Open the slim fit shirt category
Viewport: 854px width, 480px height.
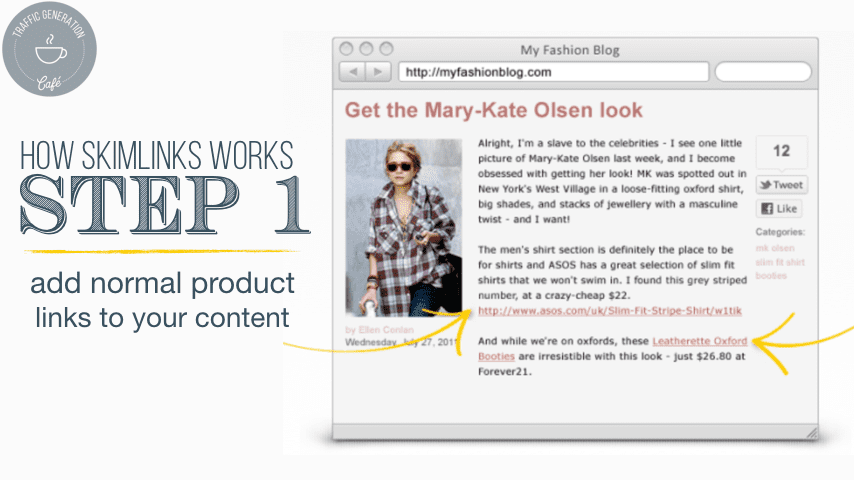click(x=780, y=261)
